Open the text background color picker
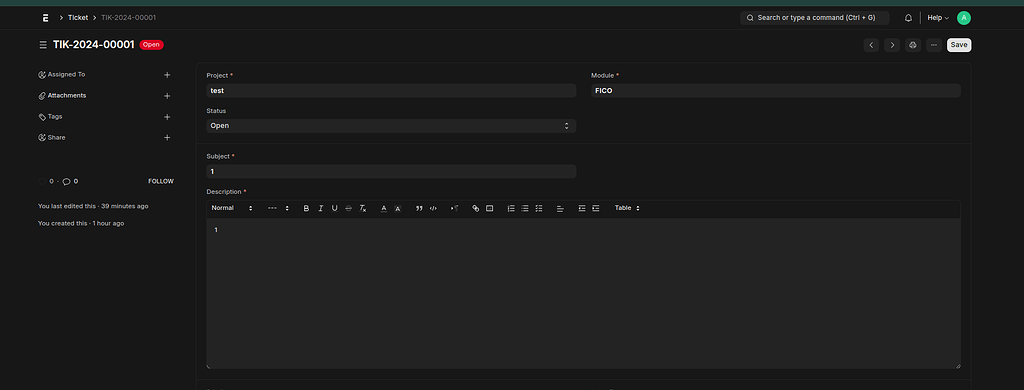Viewport: 1024px width, 390px height. [398, 208]
